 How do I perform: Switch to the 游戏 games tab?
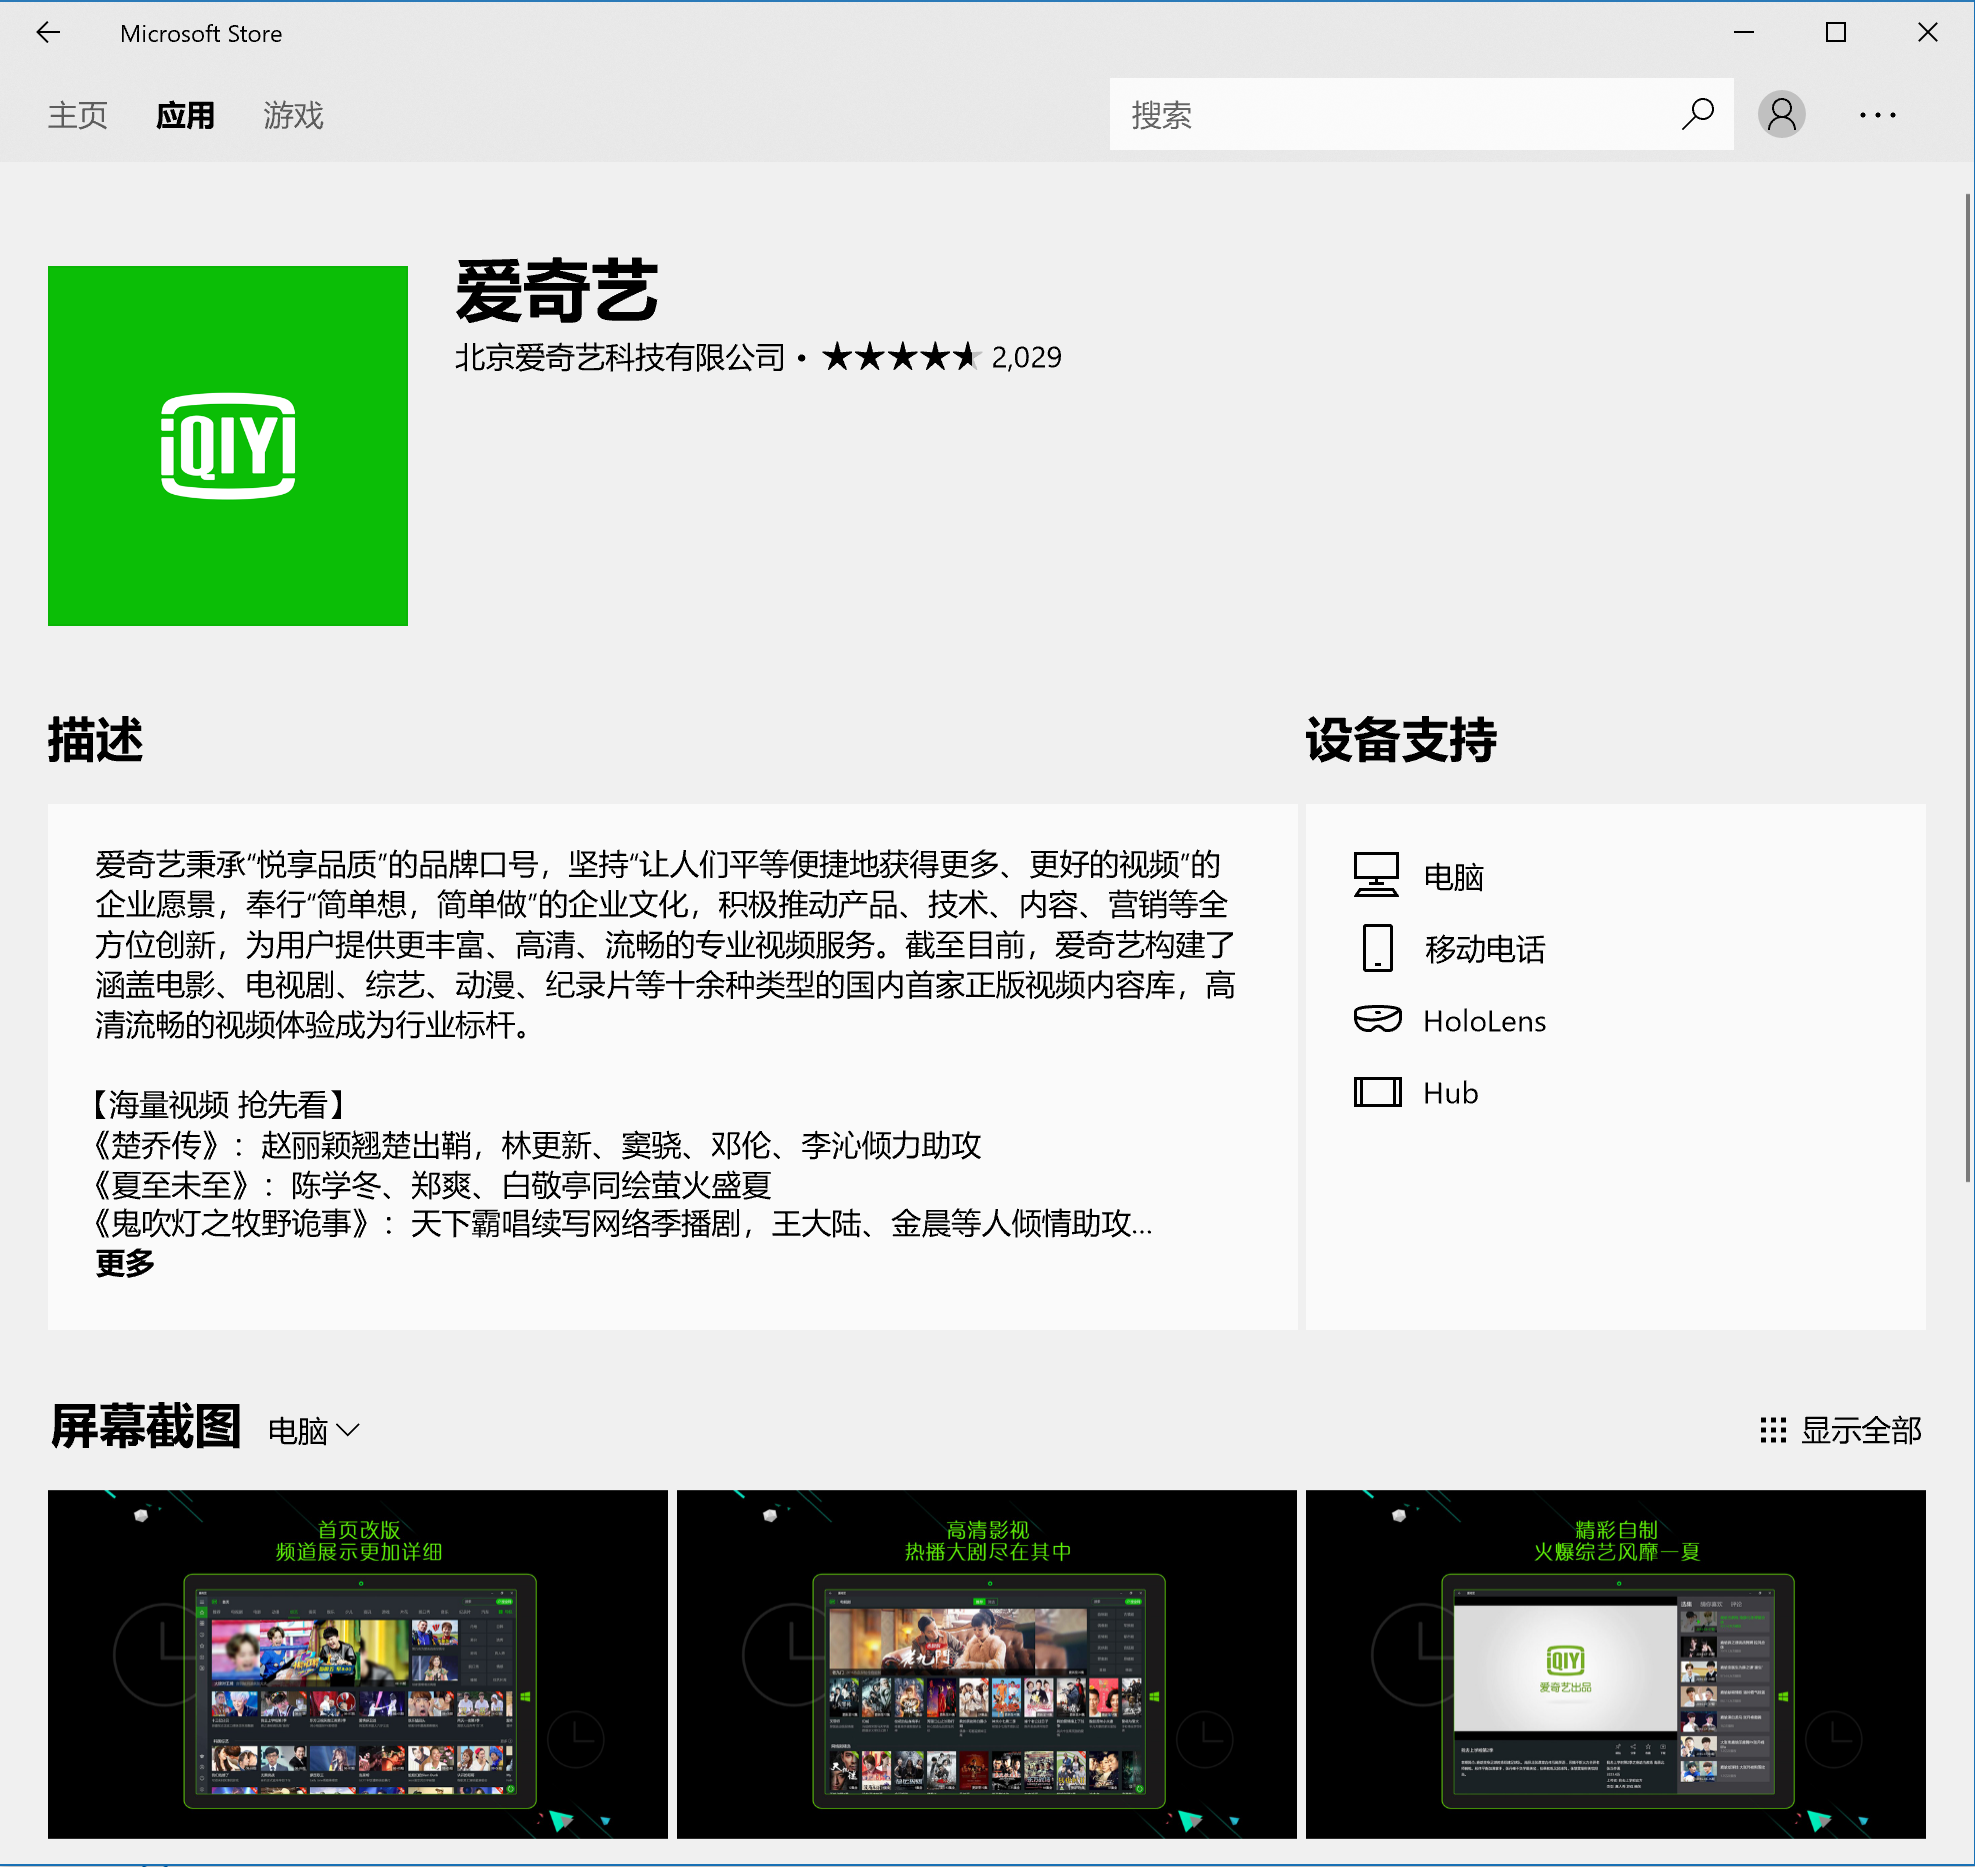pyautogui.click(x=293, y=115)
